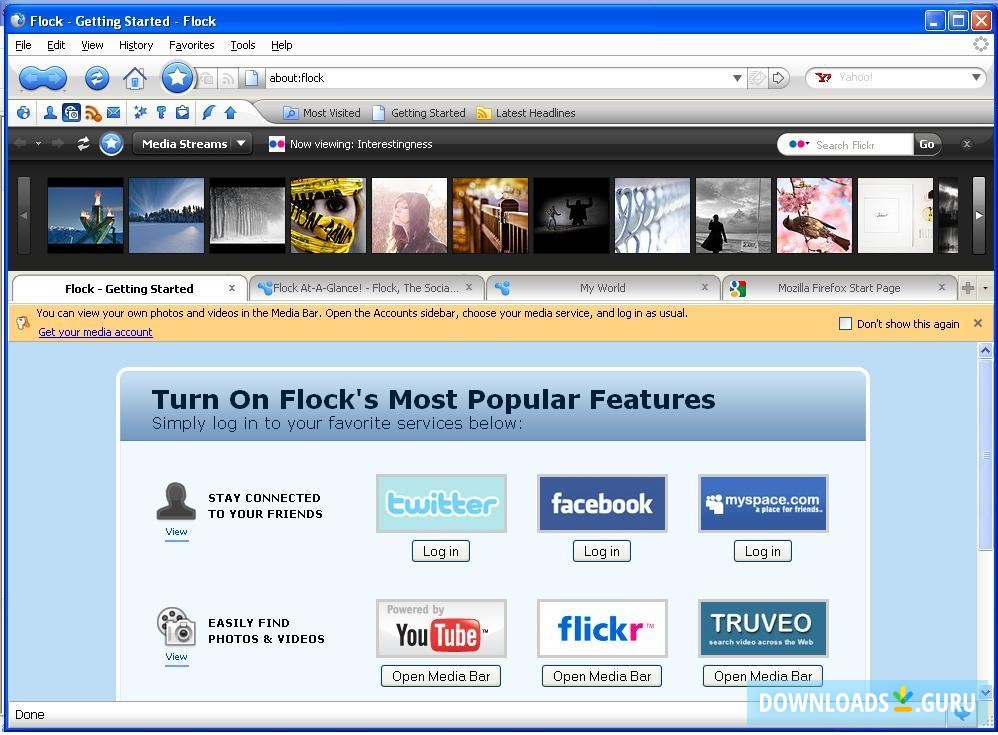Open the Favorites menu

pyautogui.click(x=192, y=45)
